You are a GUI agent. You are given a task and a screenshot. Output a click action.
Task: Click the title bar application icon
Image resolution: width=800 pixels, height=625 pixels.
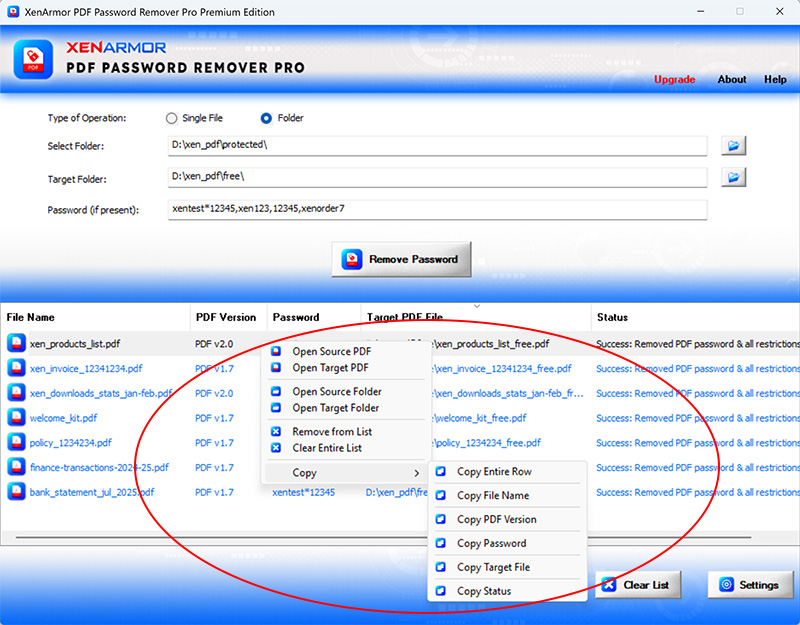coord(13,11)
